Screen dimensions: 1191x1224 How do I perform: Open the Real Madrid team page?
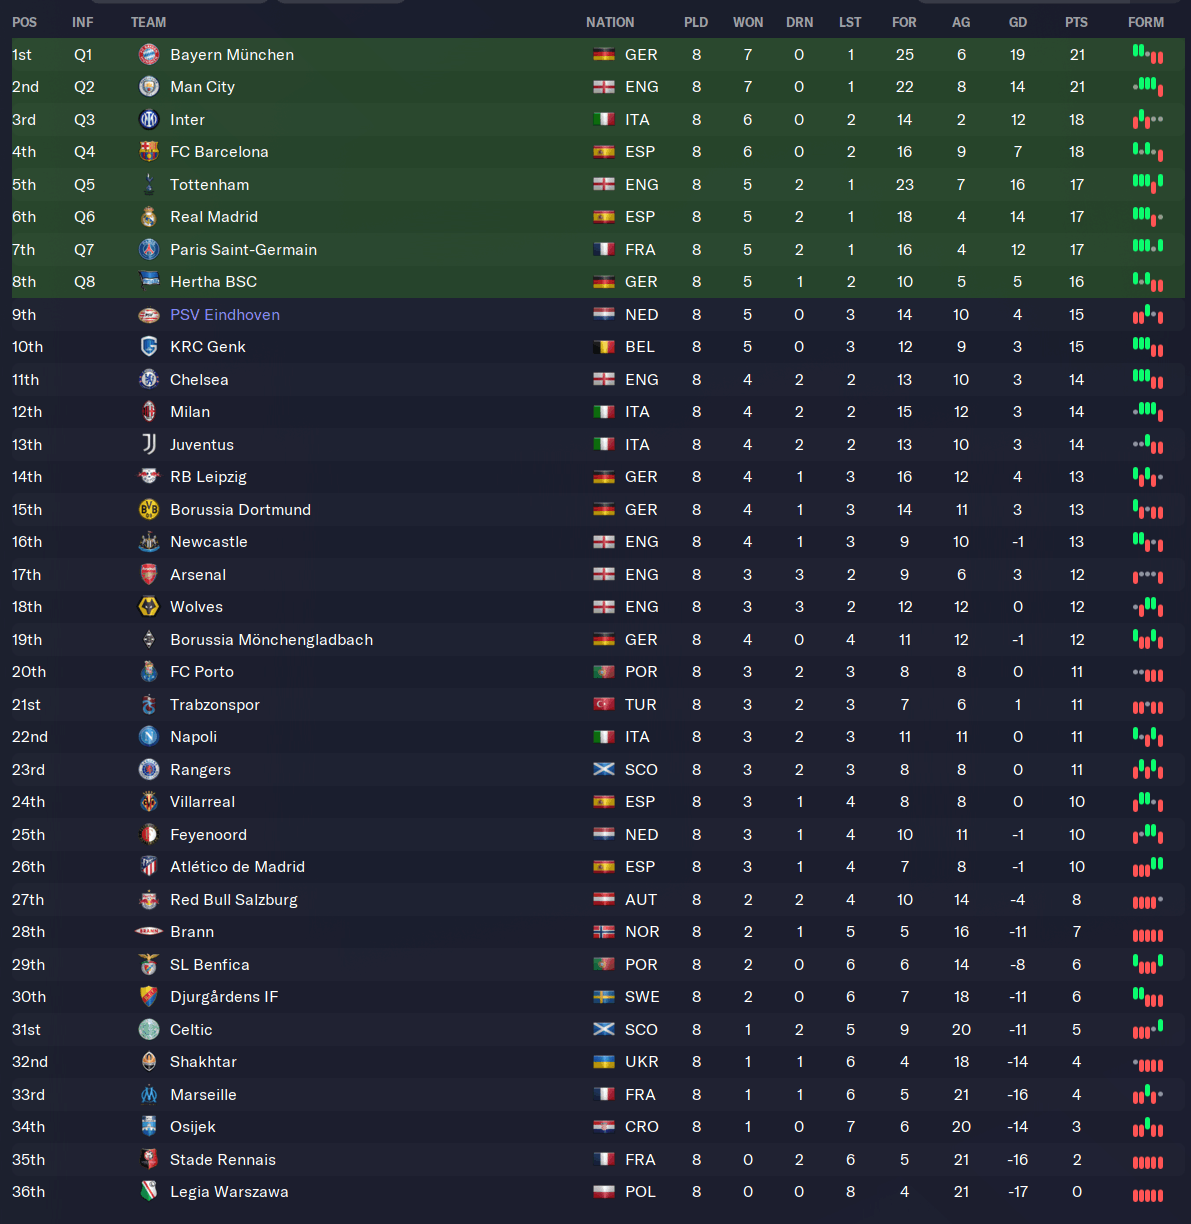point(214,217)
